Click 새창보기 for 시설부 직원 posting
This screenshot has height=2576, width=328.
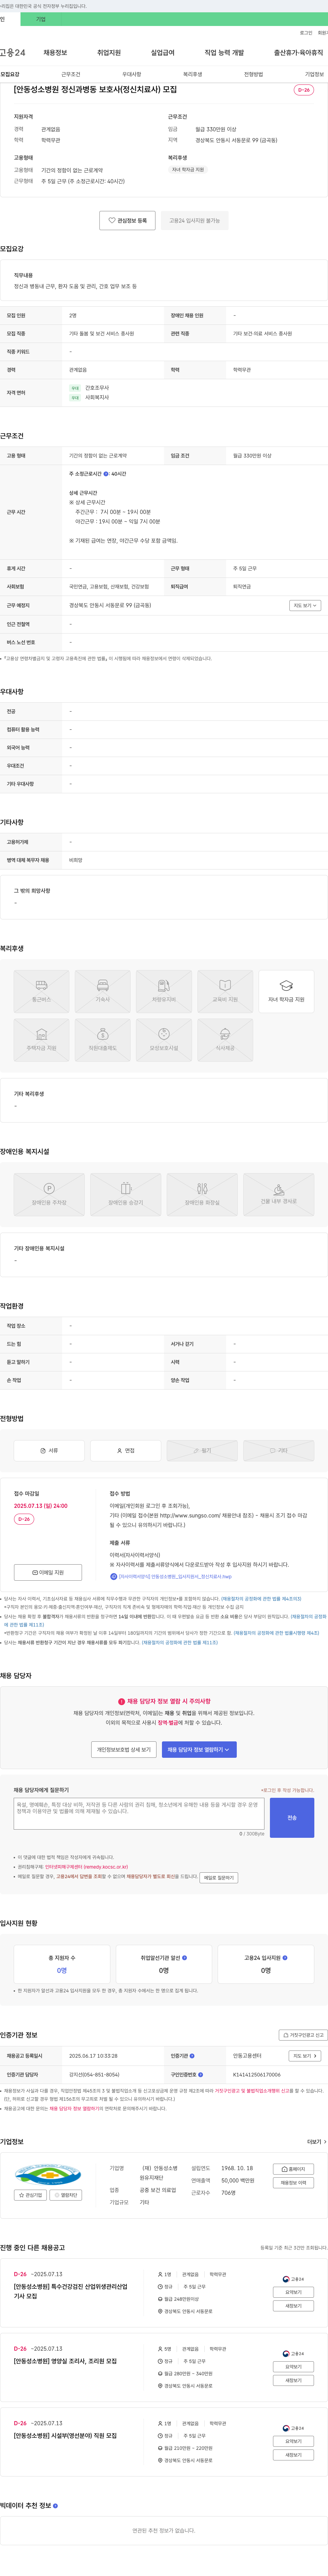point(294,2455)
